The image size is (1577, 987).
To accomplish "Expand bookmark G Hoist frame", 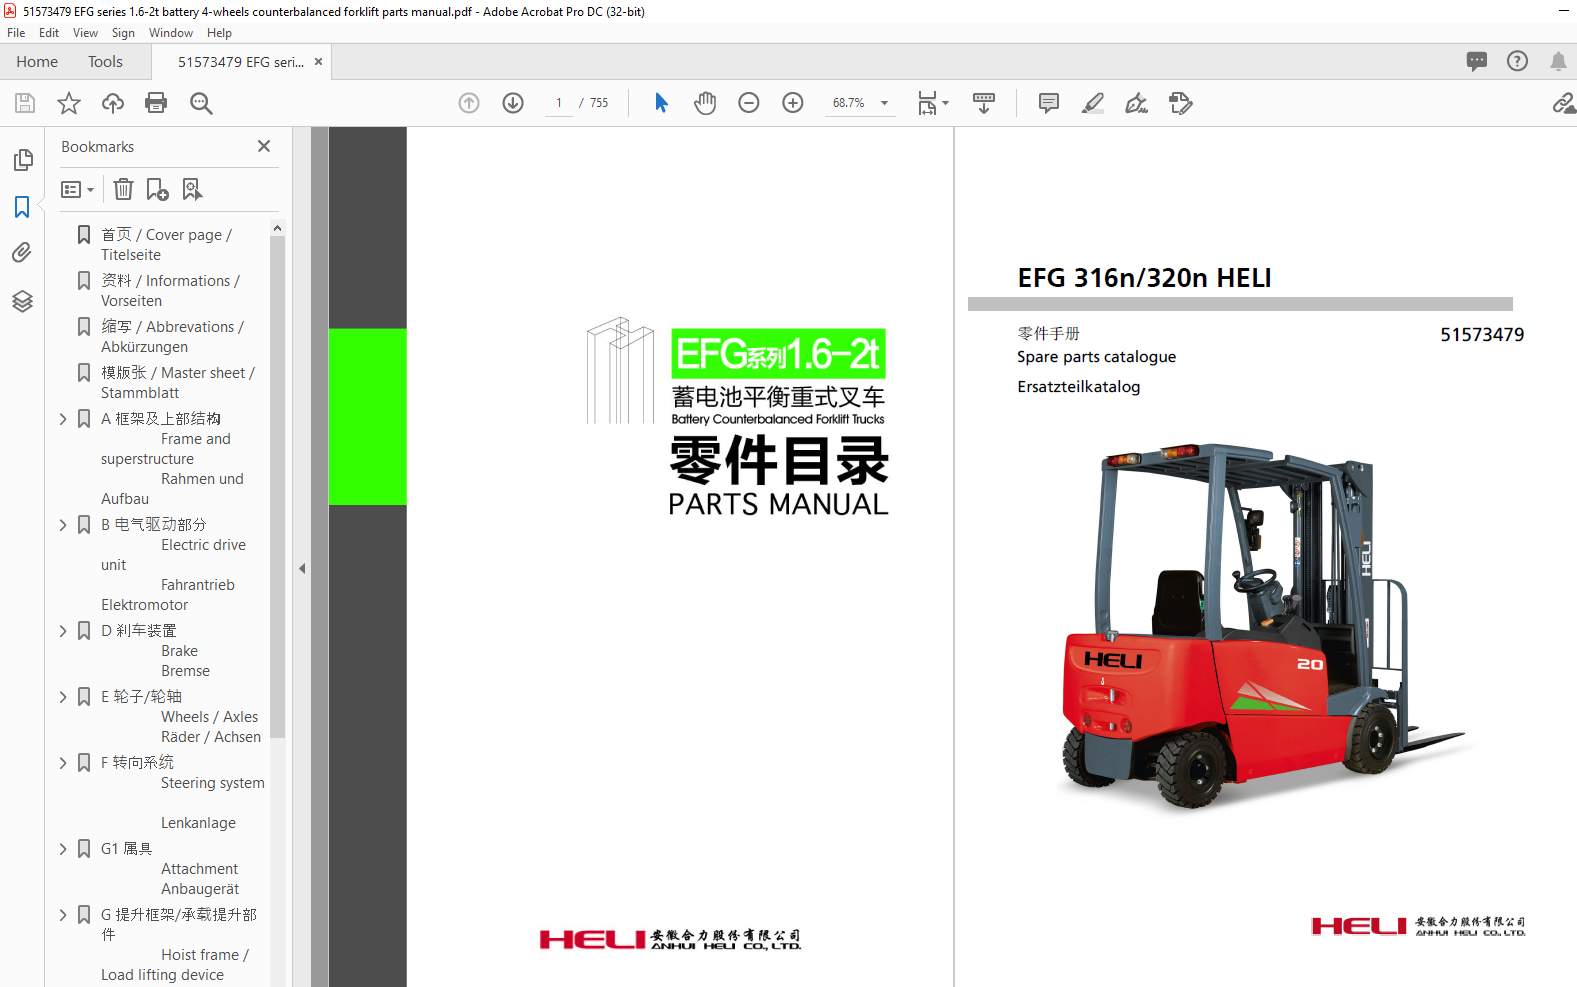I will click(x=63, y=915).
